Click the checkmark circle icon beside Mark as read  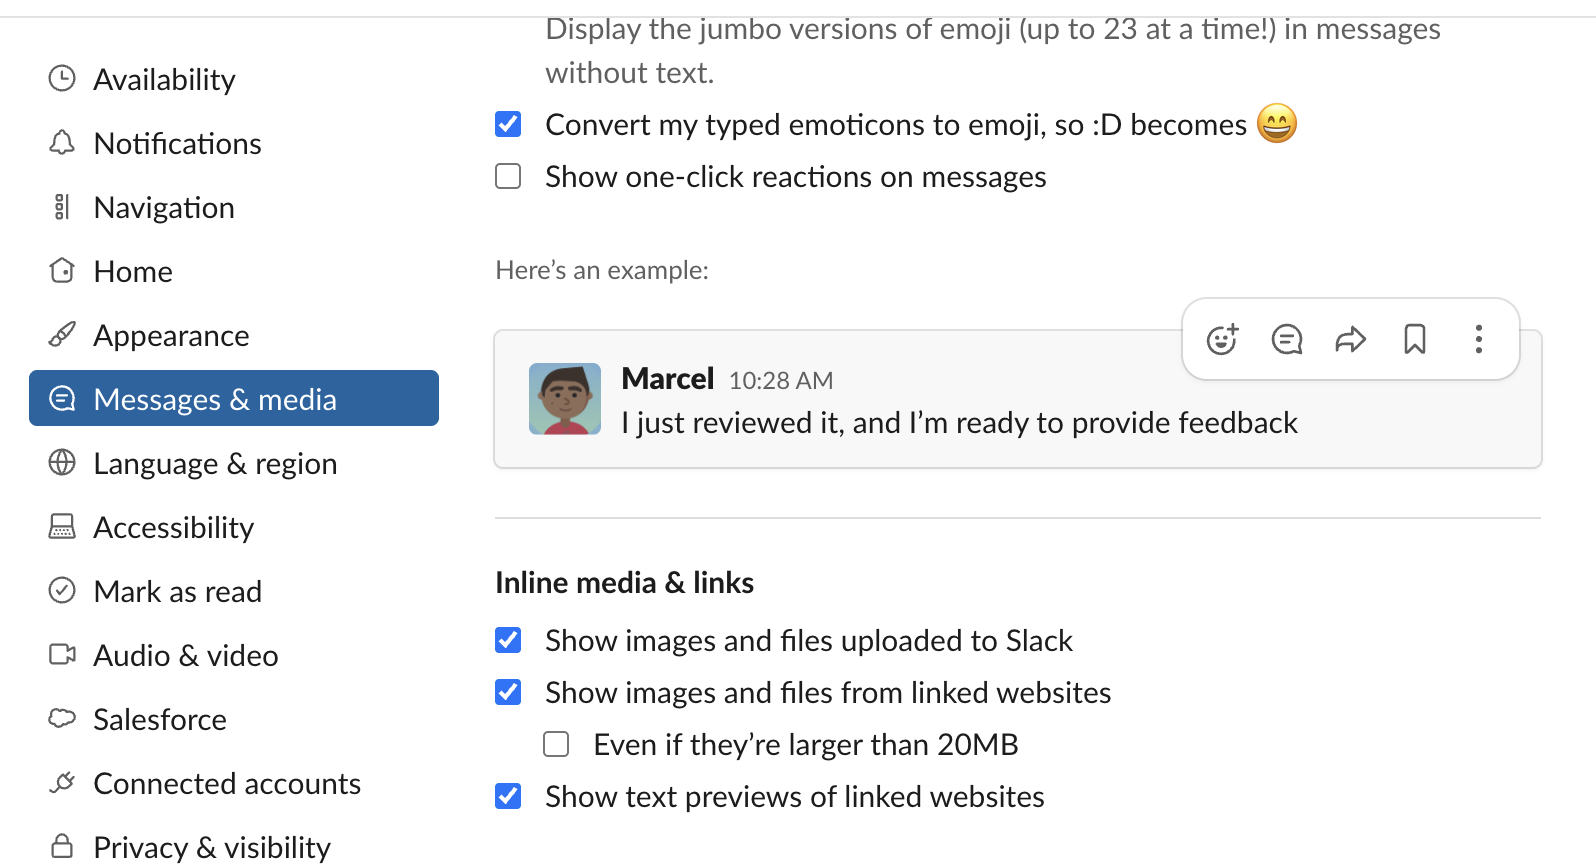62,591
